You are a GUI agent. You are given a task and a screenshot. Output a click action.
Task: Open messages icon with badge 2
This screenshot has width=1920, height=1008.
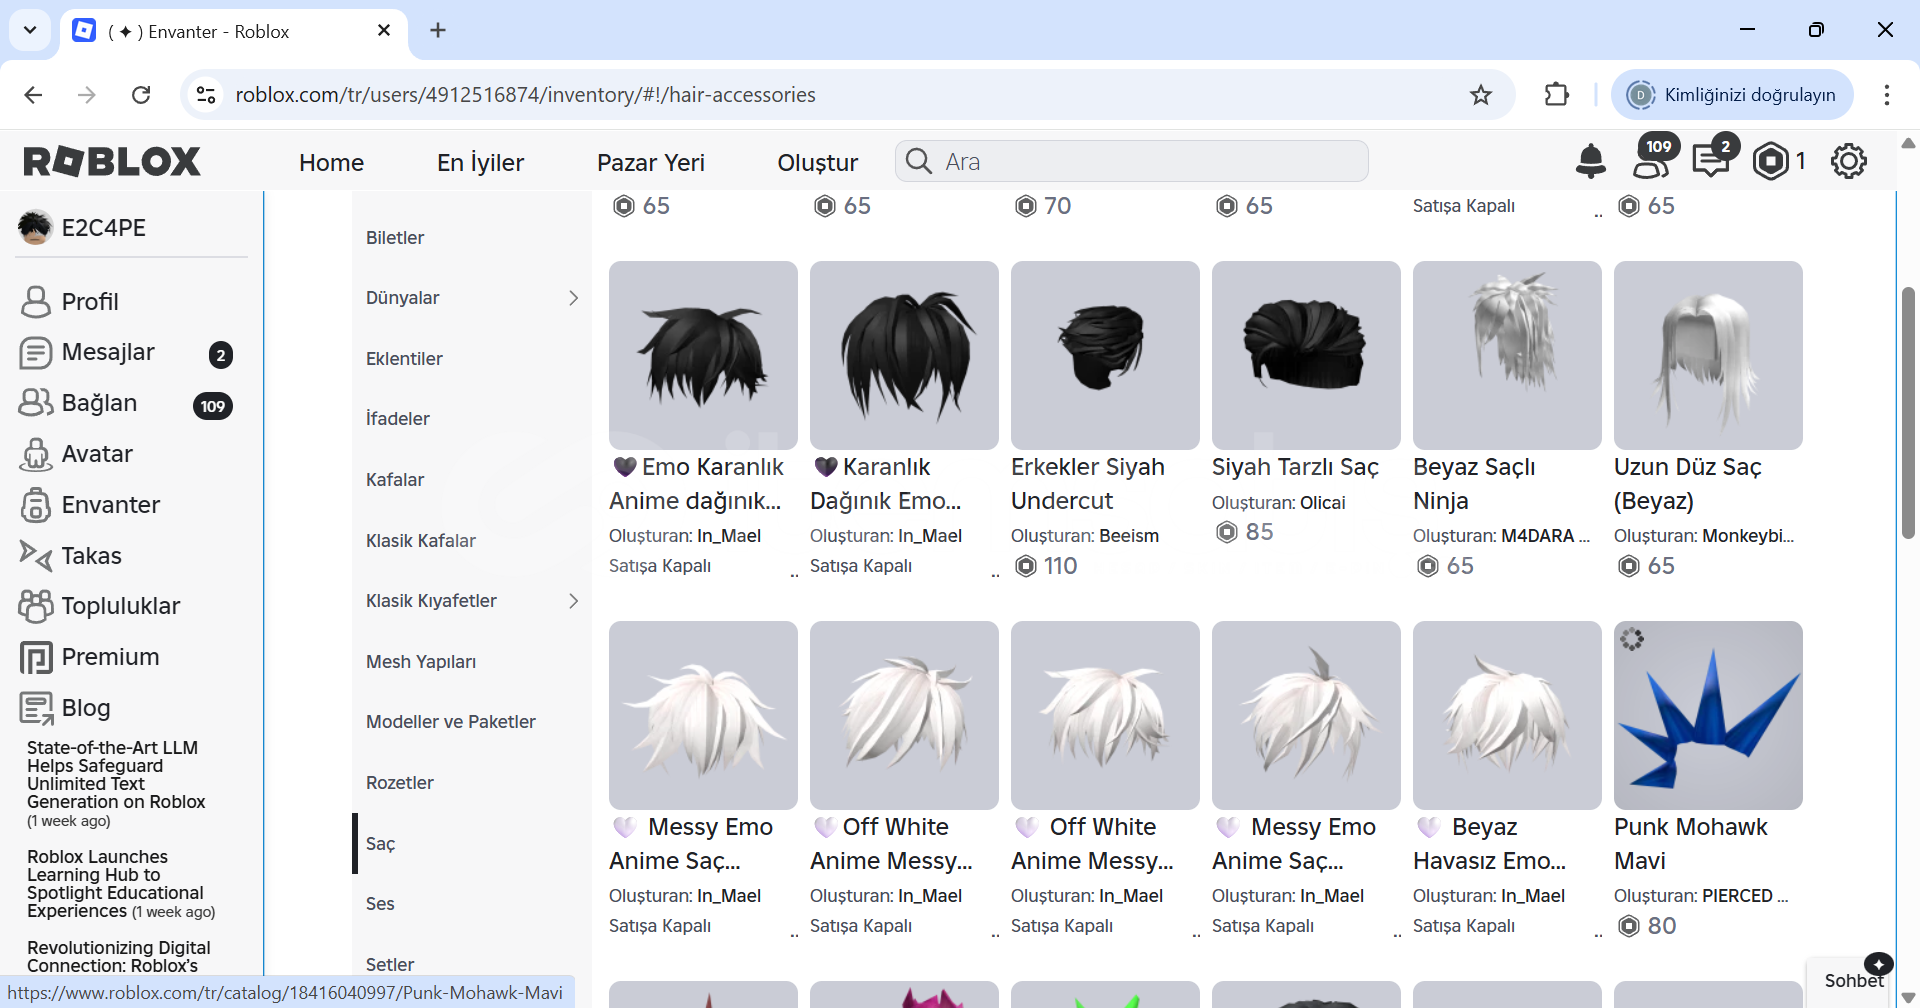coord(1712,159)
